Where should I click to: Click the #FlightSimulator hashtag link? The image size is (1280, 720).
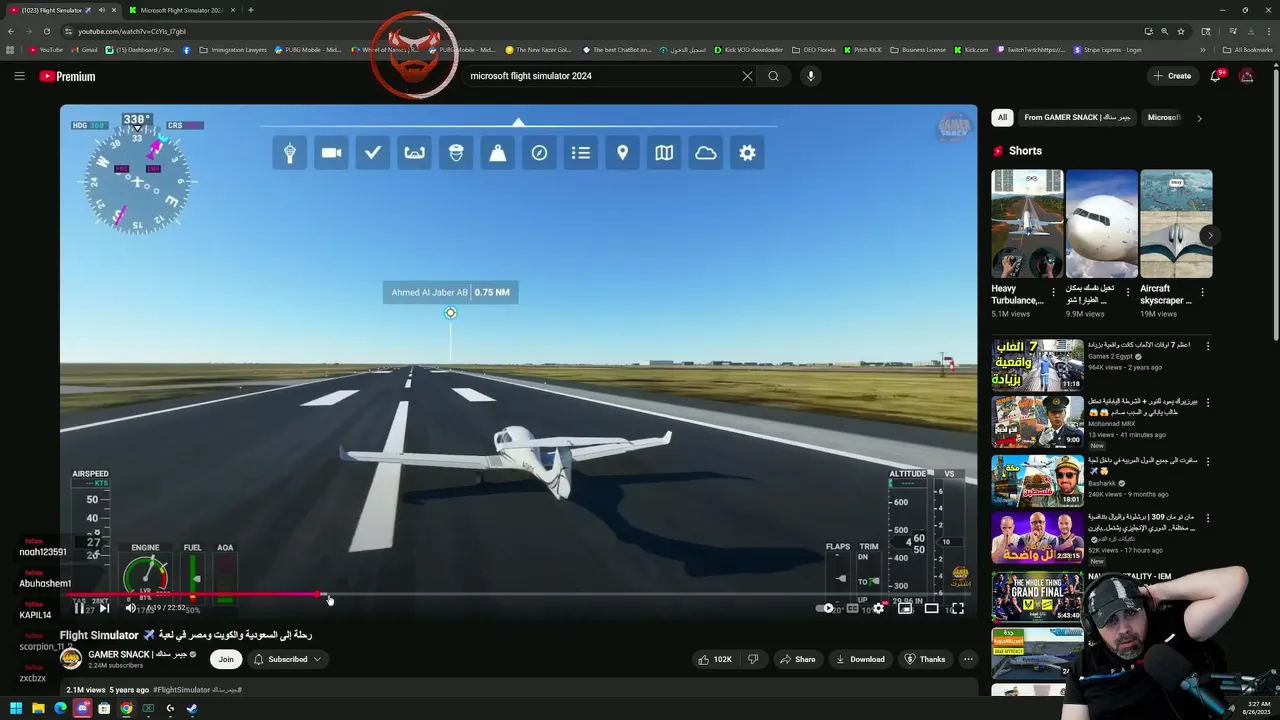(182, 690)
